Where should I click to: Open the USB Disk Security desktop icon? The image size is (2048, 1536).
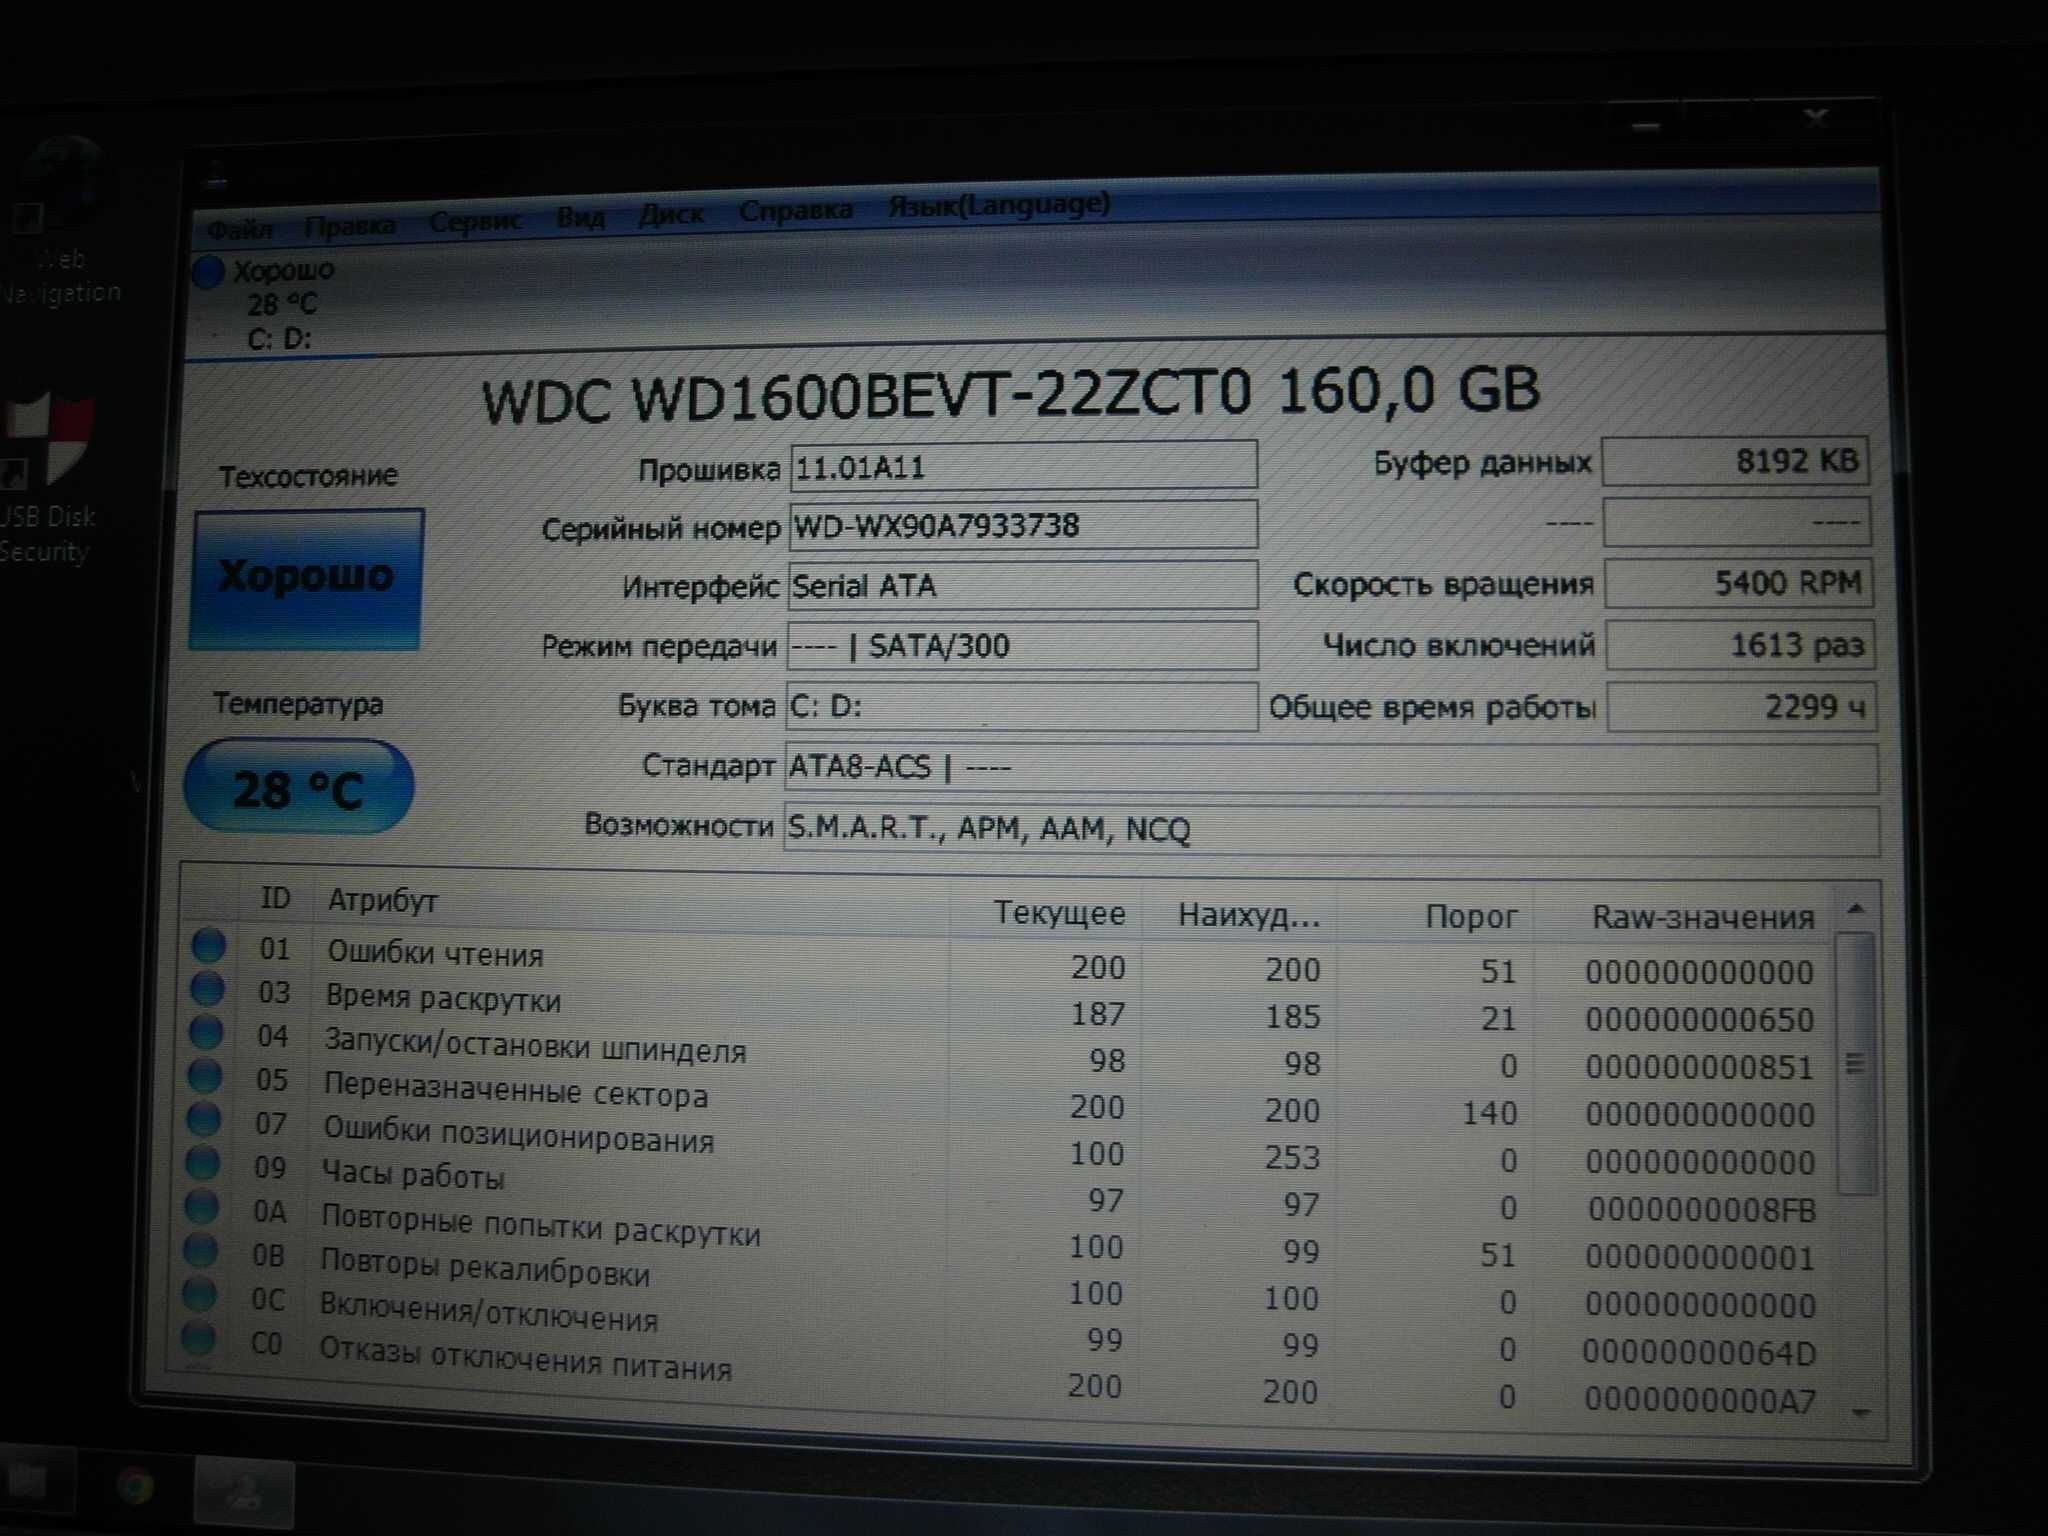(x=48, y=480)
